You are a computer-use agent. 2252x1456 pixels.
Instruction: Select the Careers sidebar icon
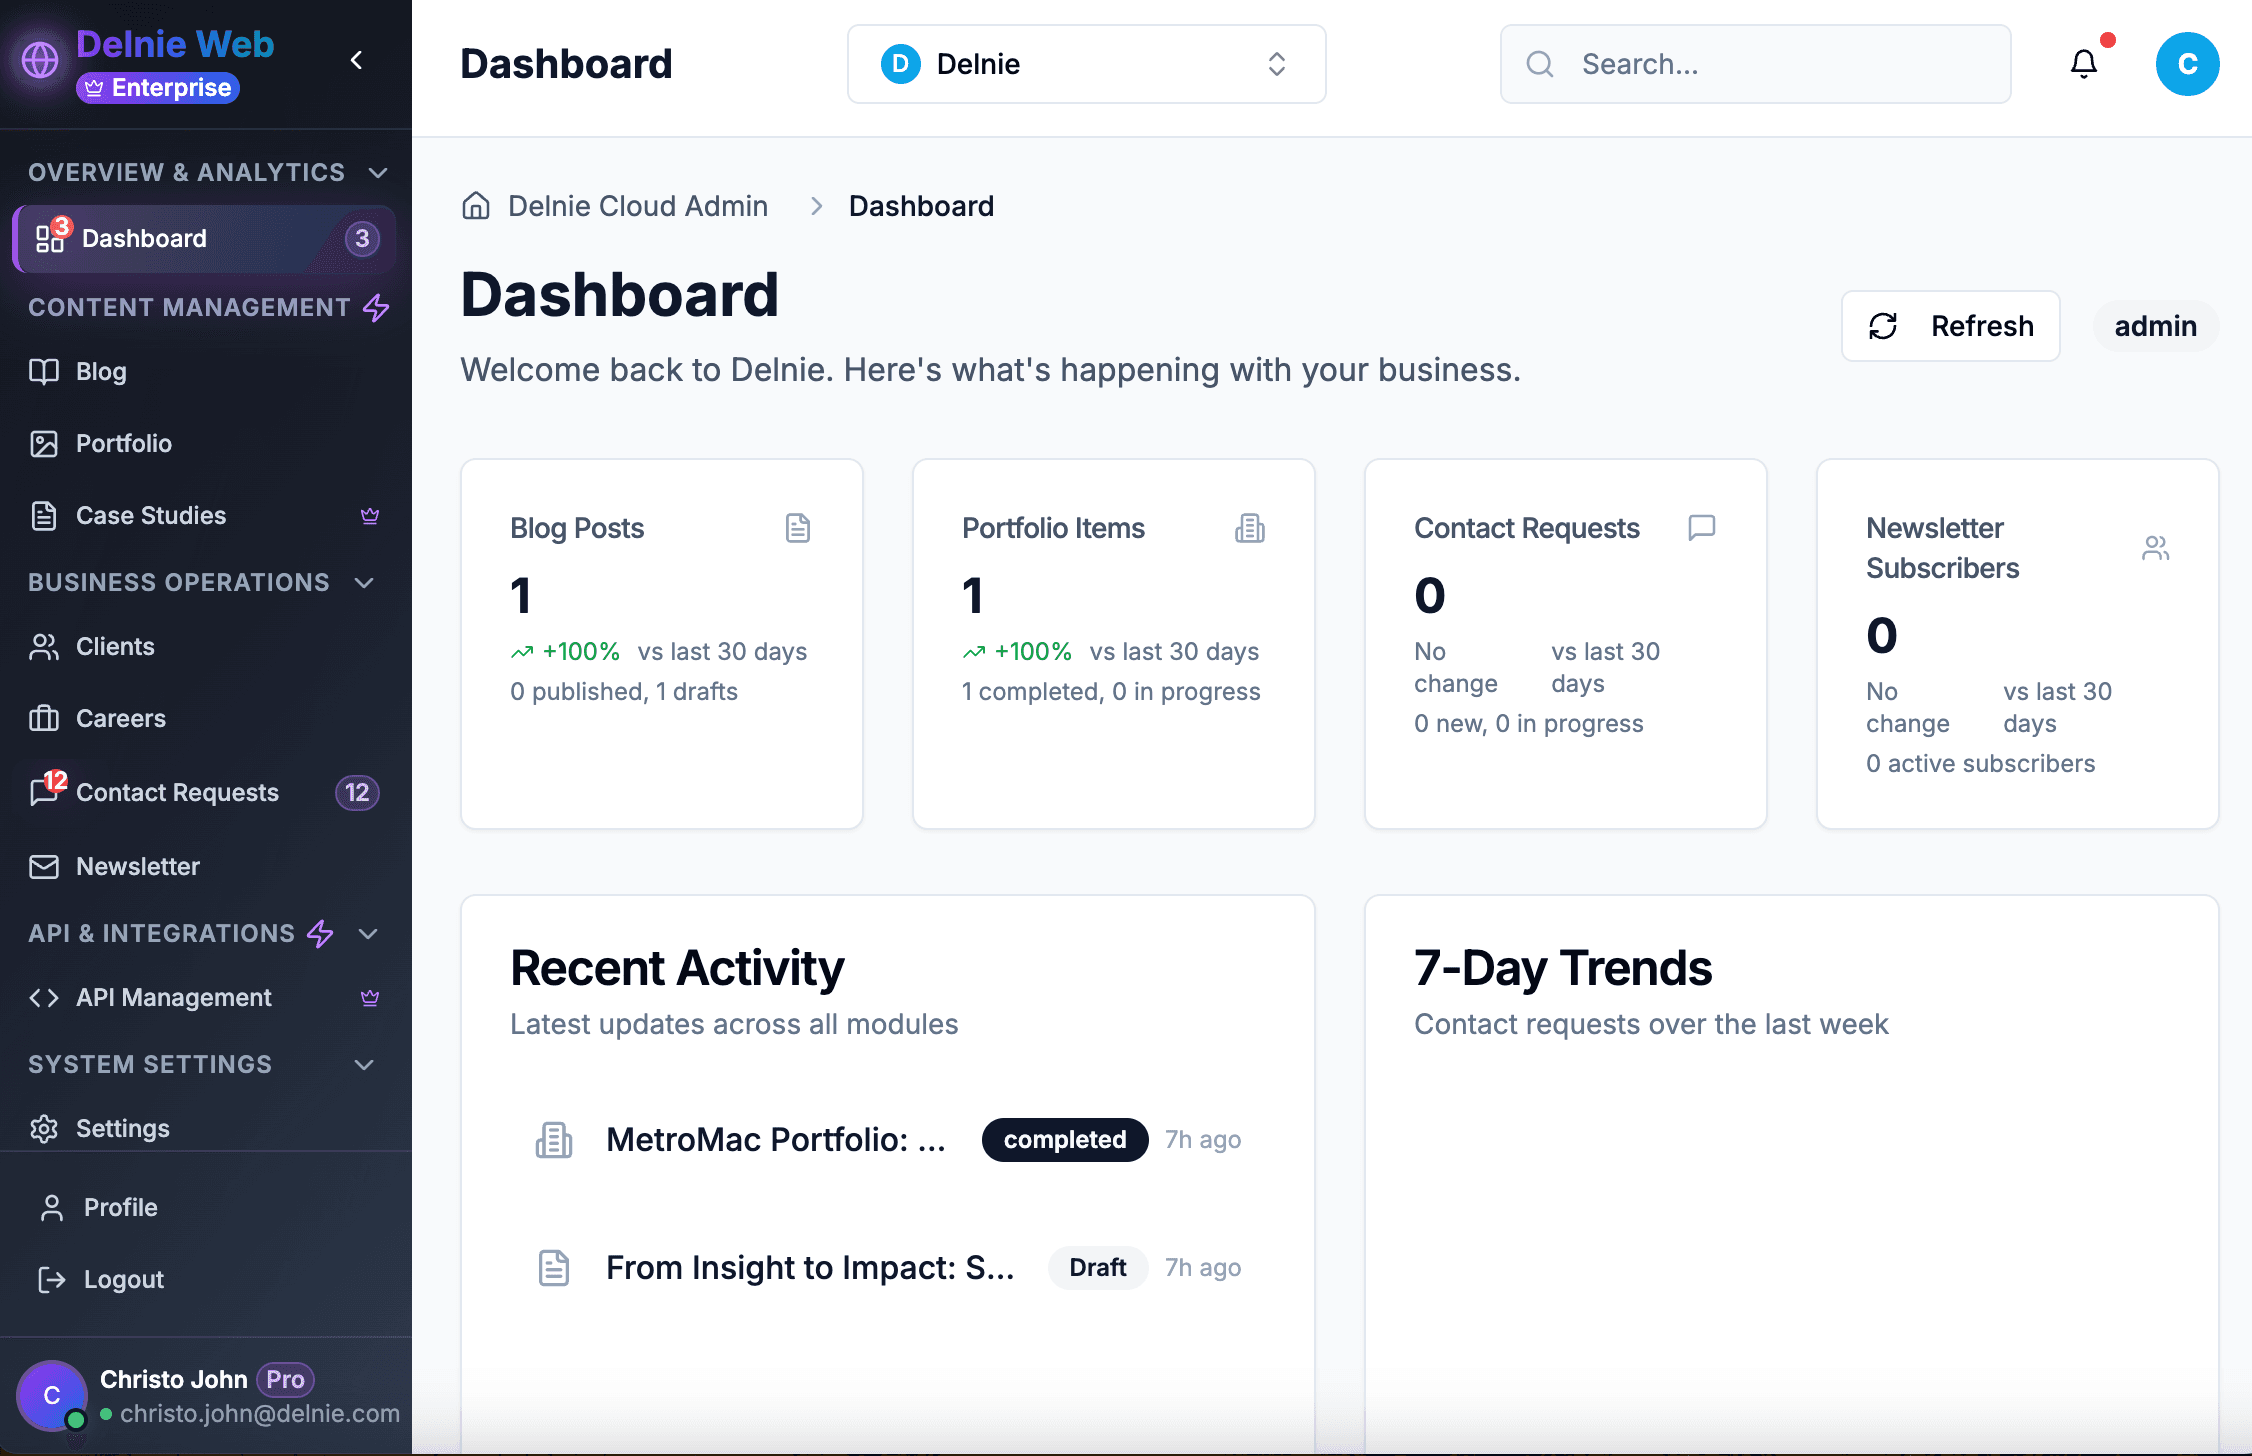pyautogui.click(x=43, y=718)
